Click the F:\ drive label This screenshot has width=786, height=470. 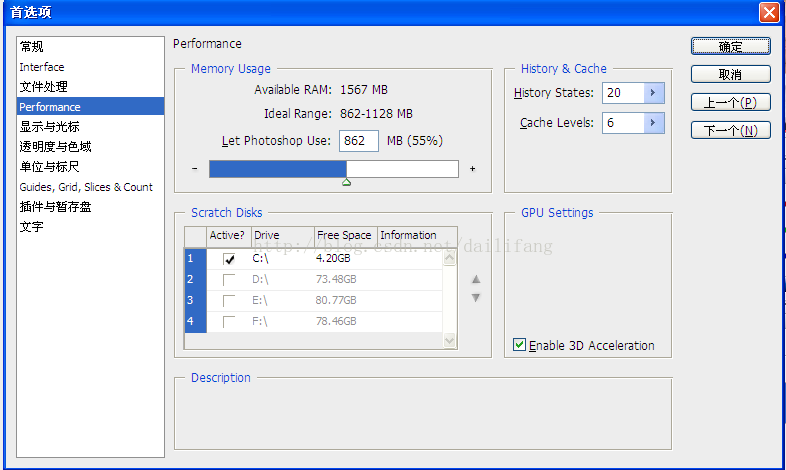[260, 322]
